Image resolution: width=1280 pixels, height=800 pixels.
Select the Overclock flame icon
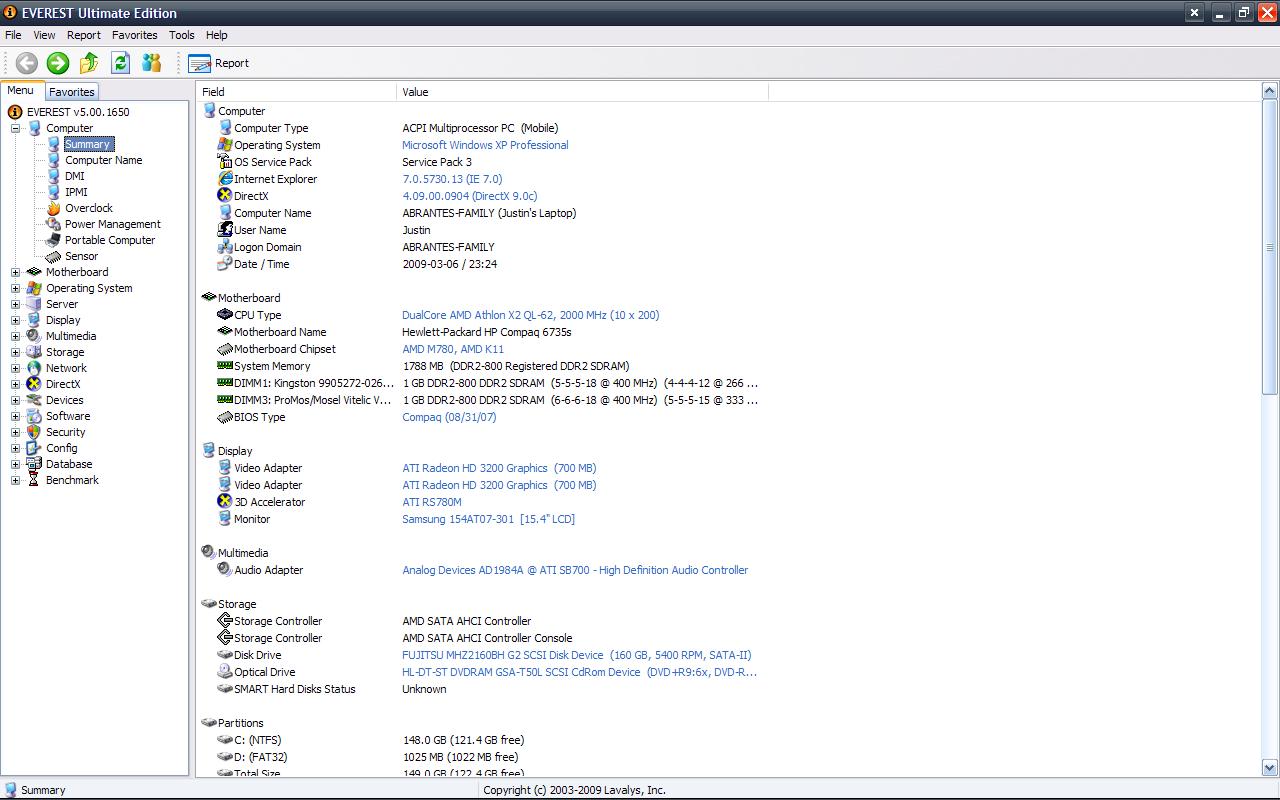click(x=54, y=208)
